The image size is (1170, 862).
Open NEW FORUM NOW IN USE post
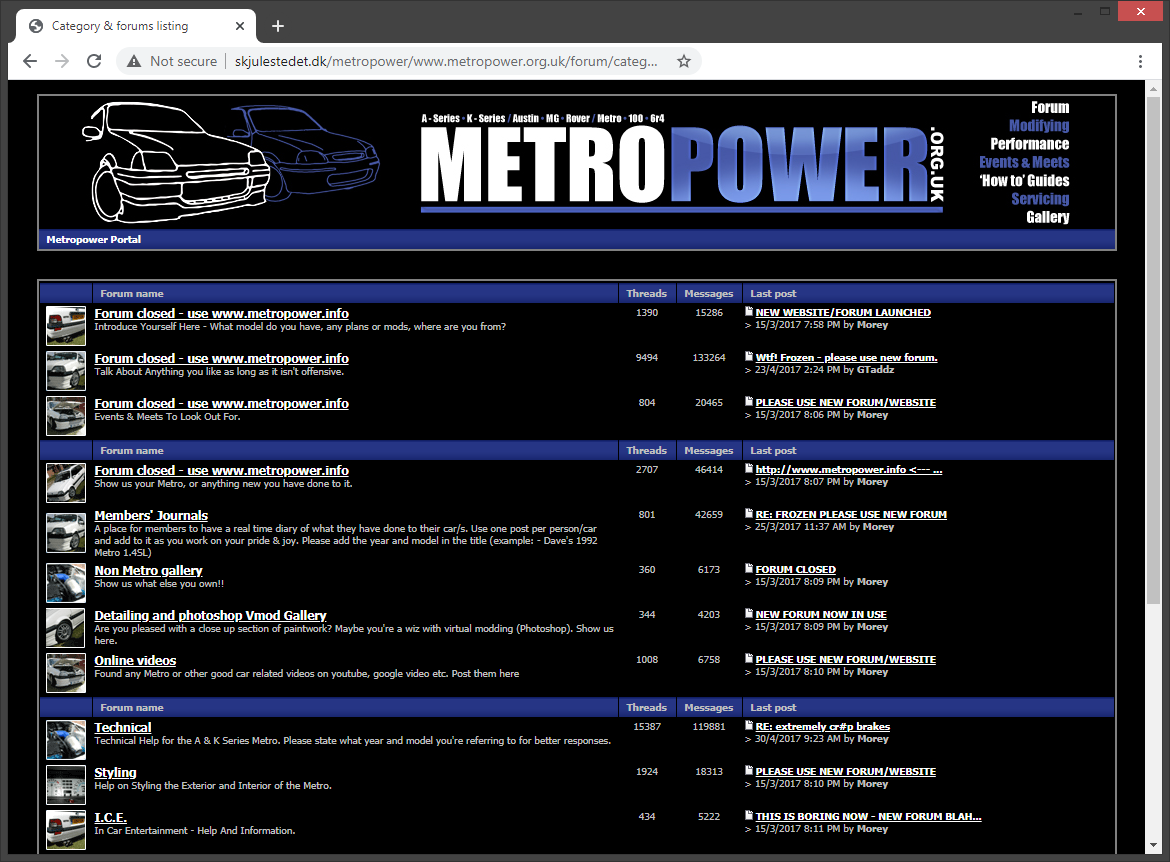pyautogui.click(x=821, y=614)
